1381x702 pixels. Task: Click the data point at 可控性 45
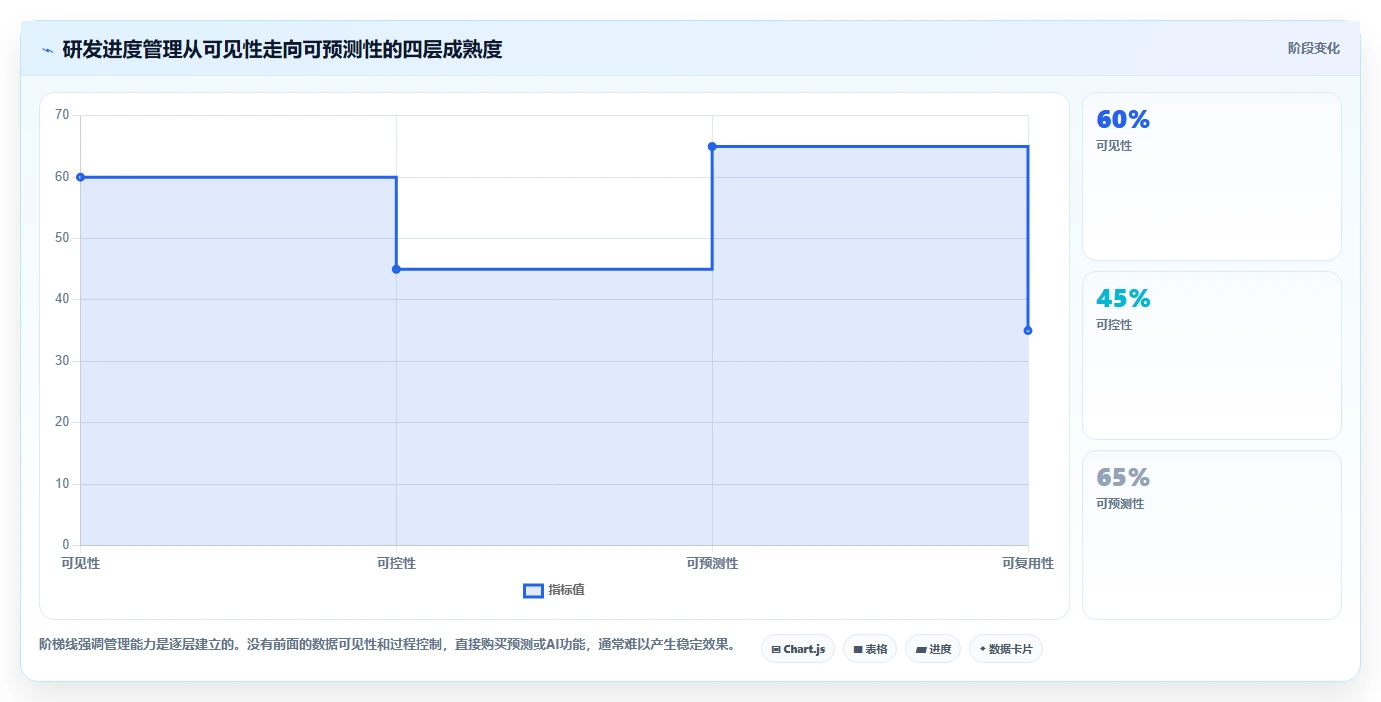396,269
